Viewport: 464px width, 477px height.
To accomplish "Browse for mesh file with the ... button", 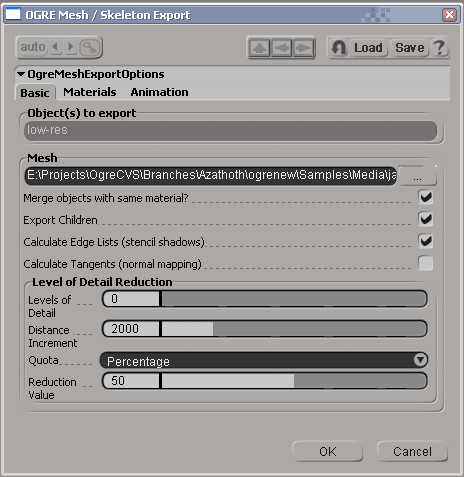I will 417,176.
